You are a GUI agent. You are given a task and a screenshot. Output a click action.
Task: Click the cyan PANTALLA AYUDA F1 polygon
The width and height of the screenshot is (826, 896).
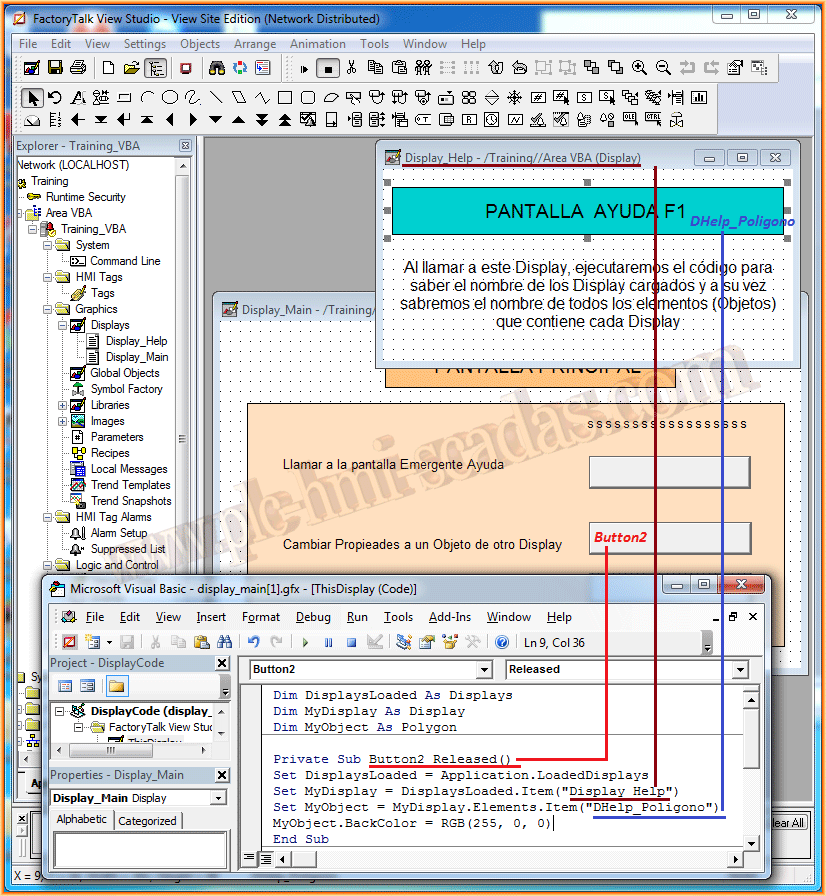pos(587,211)
